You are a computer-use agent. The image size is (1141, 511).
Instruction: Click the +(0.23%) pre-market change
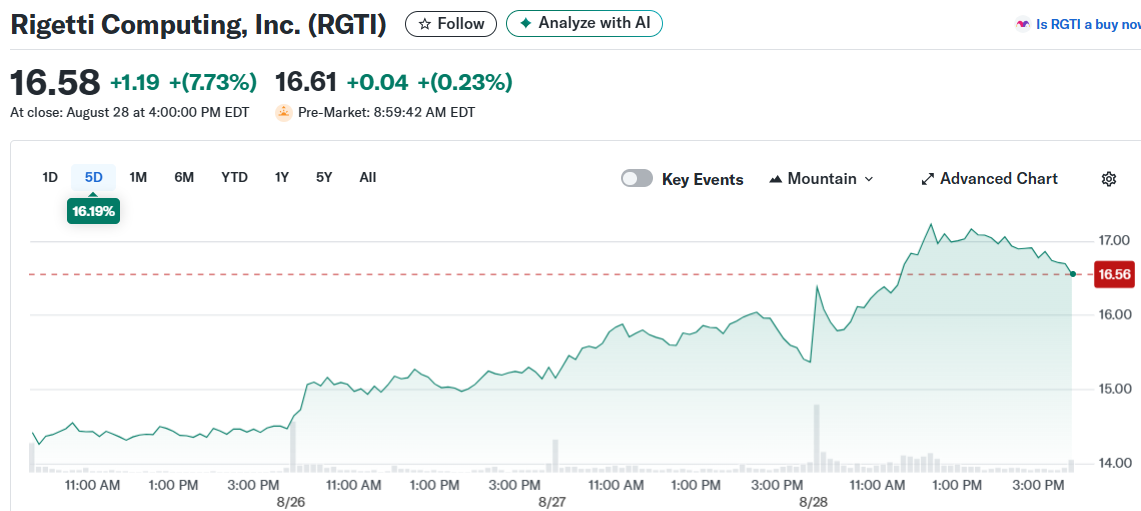coord(464,83)
